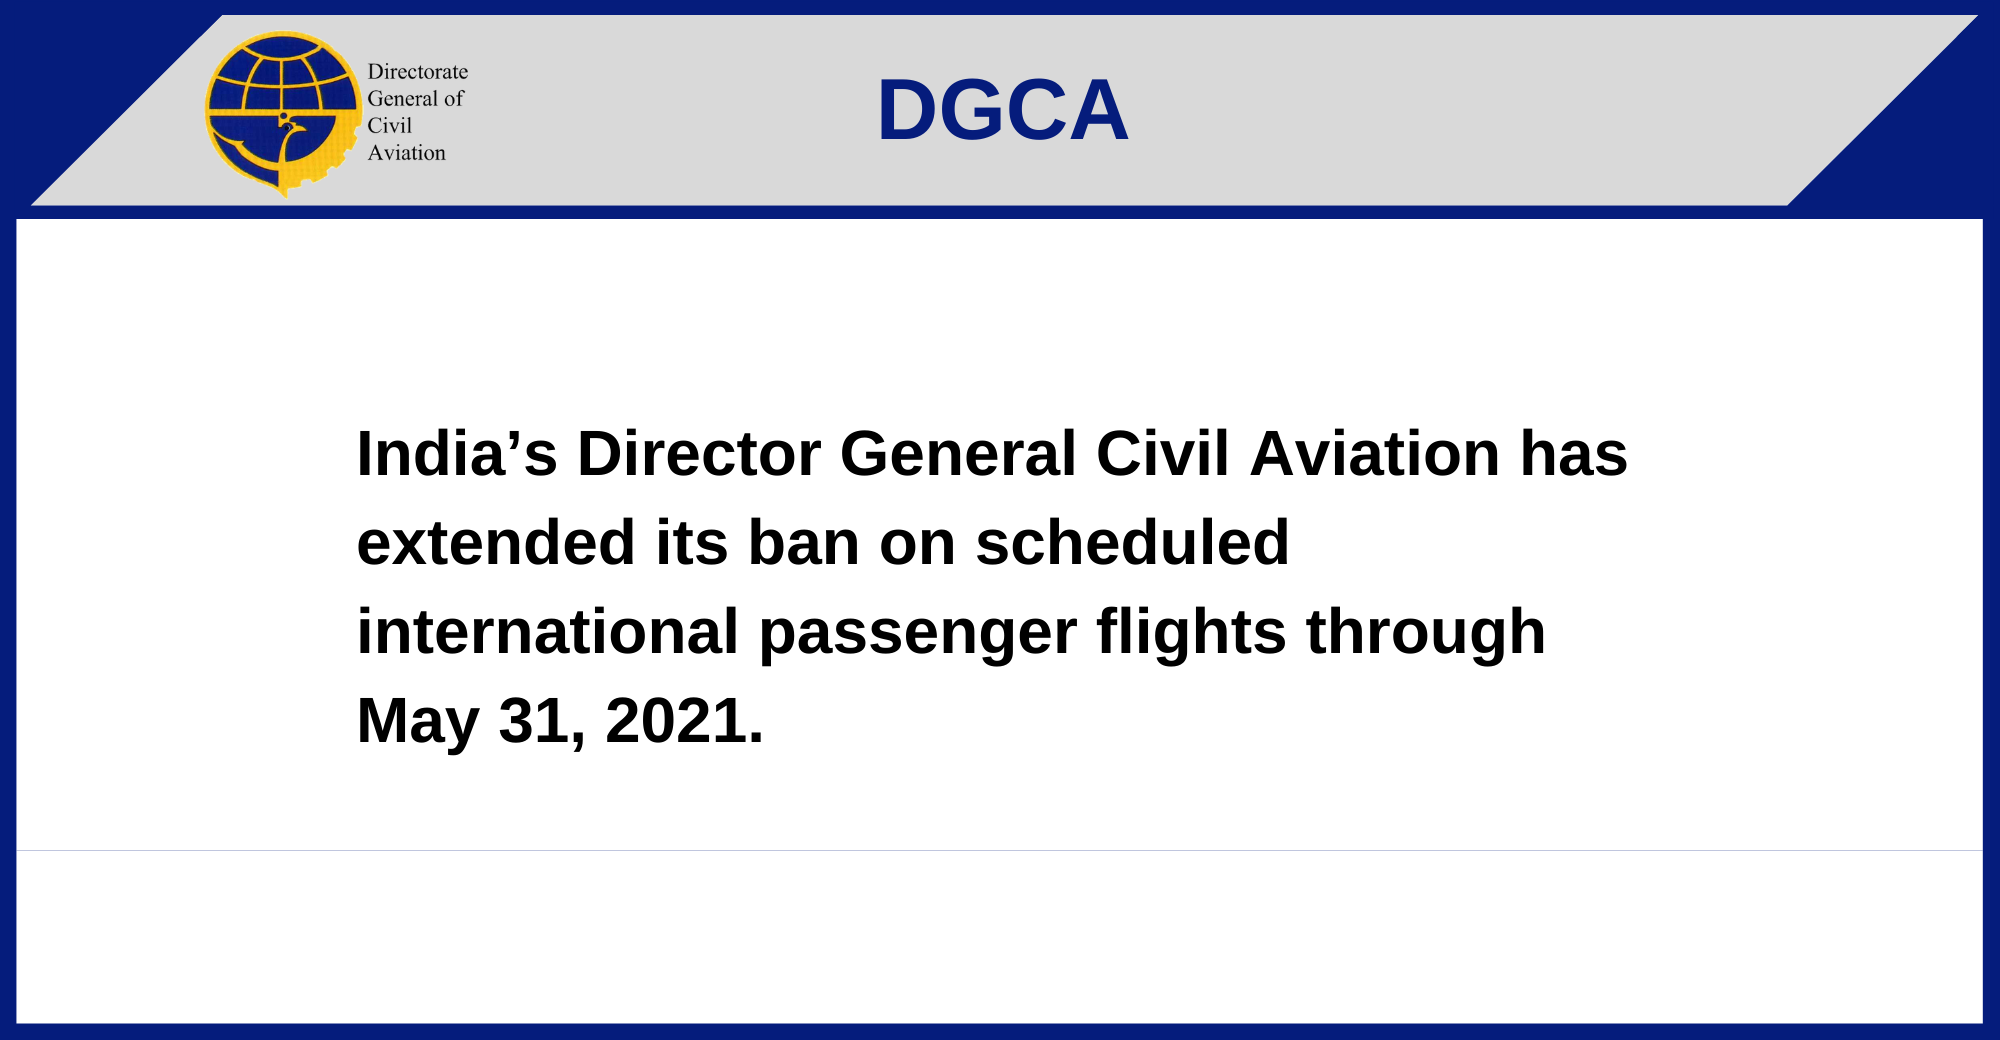Click the thin horizontal divider line
Image resolution: width=2000 pixels, height=1040 pixels.
1000,850
